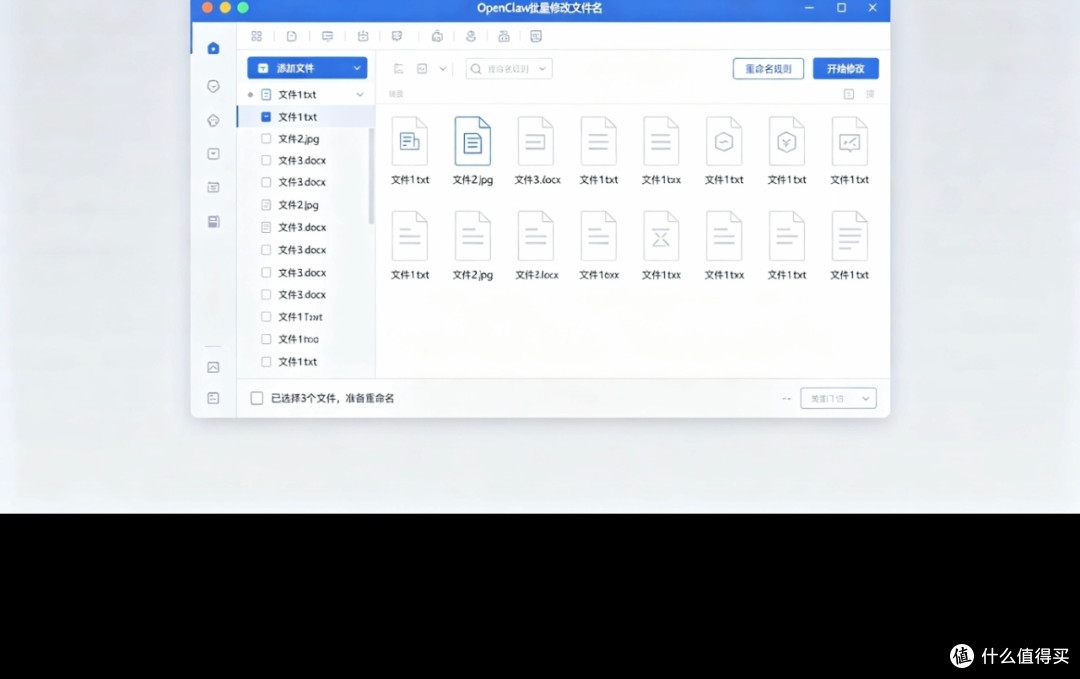
Task: Click the sidebar window-list icon
Action: [x=214, y=187]
